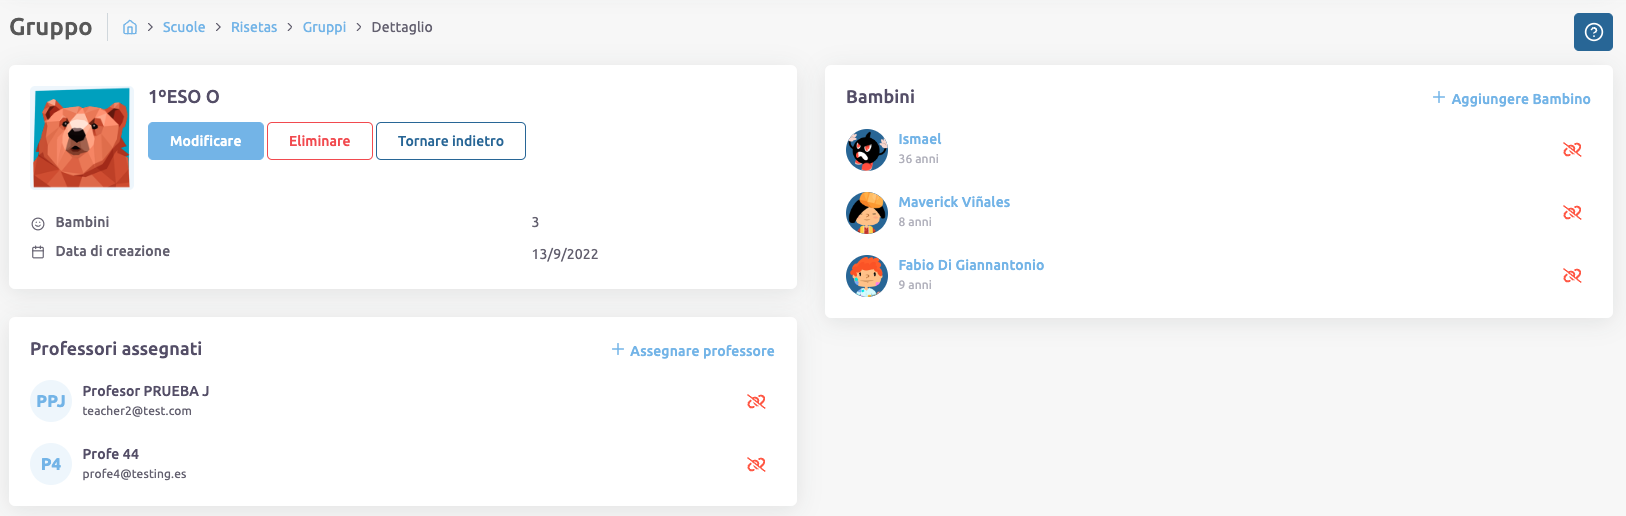The height and width of the screenshot is (516, 1626).
Task: Click Assegnare professore link
Action: click(693, 351)
